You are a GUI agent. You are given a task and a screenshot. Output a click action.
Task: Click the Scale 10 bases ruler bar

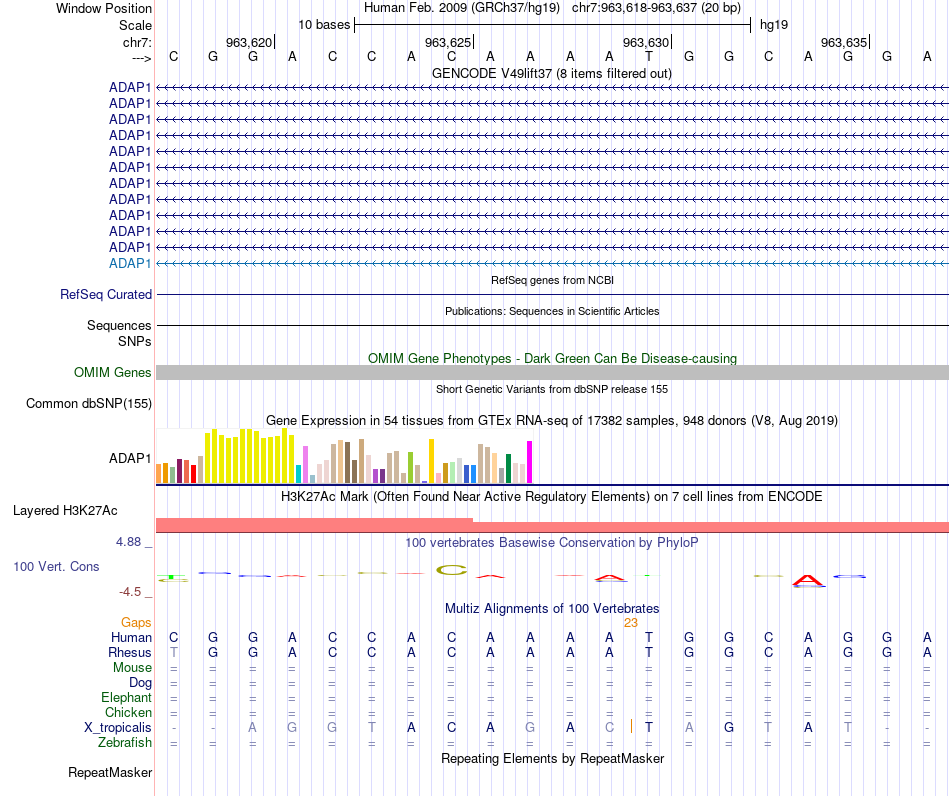pos(553,25)
